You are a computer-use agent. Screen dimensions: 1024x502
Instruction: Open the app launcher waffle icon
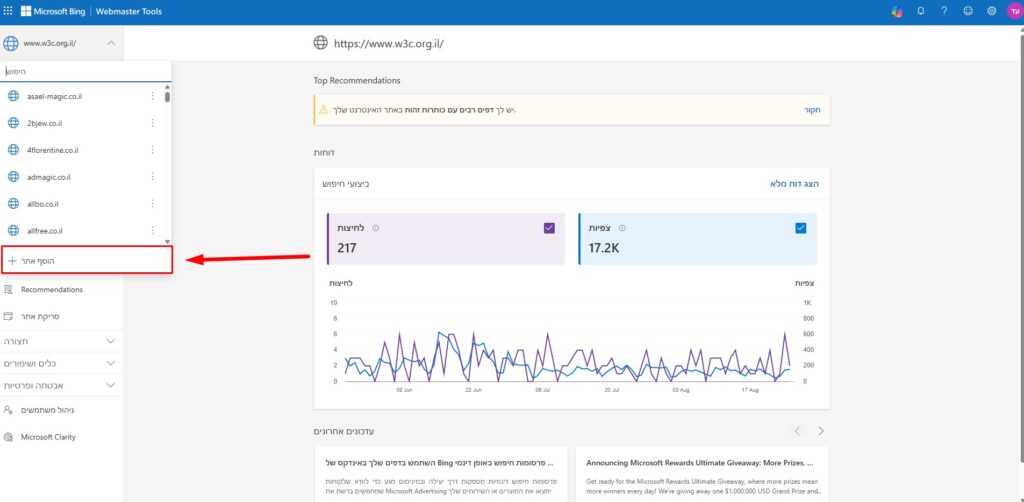click(x=8, y=11)
